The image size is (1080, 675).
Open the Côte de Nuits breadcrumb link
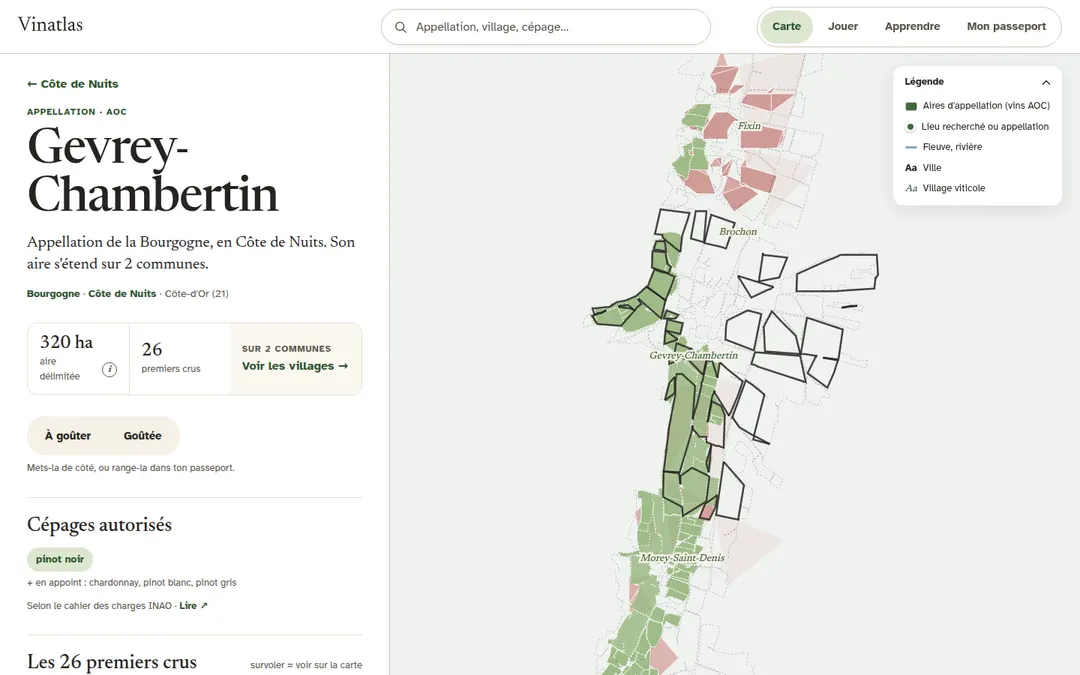122,293
